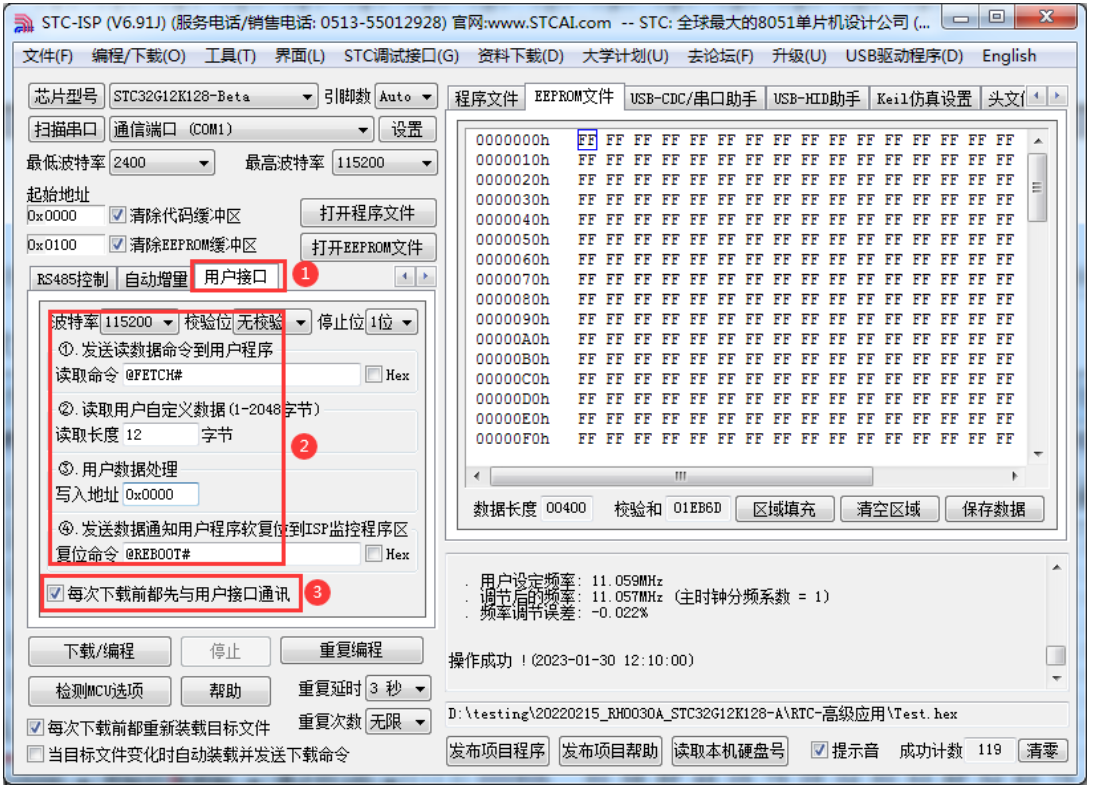
Task: Click 打开程序文件 button
Action: click(368, 213)
